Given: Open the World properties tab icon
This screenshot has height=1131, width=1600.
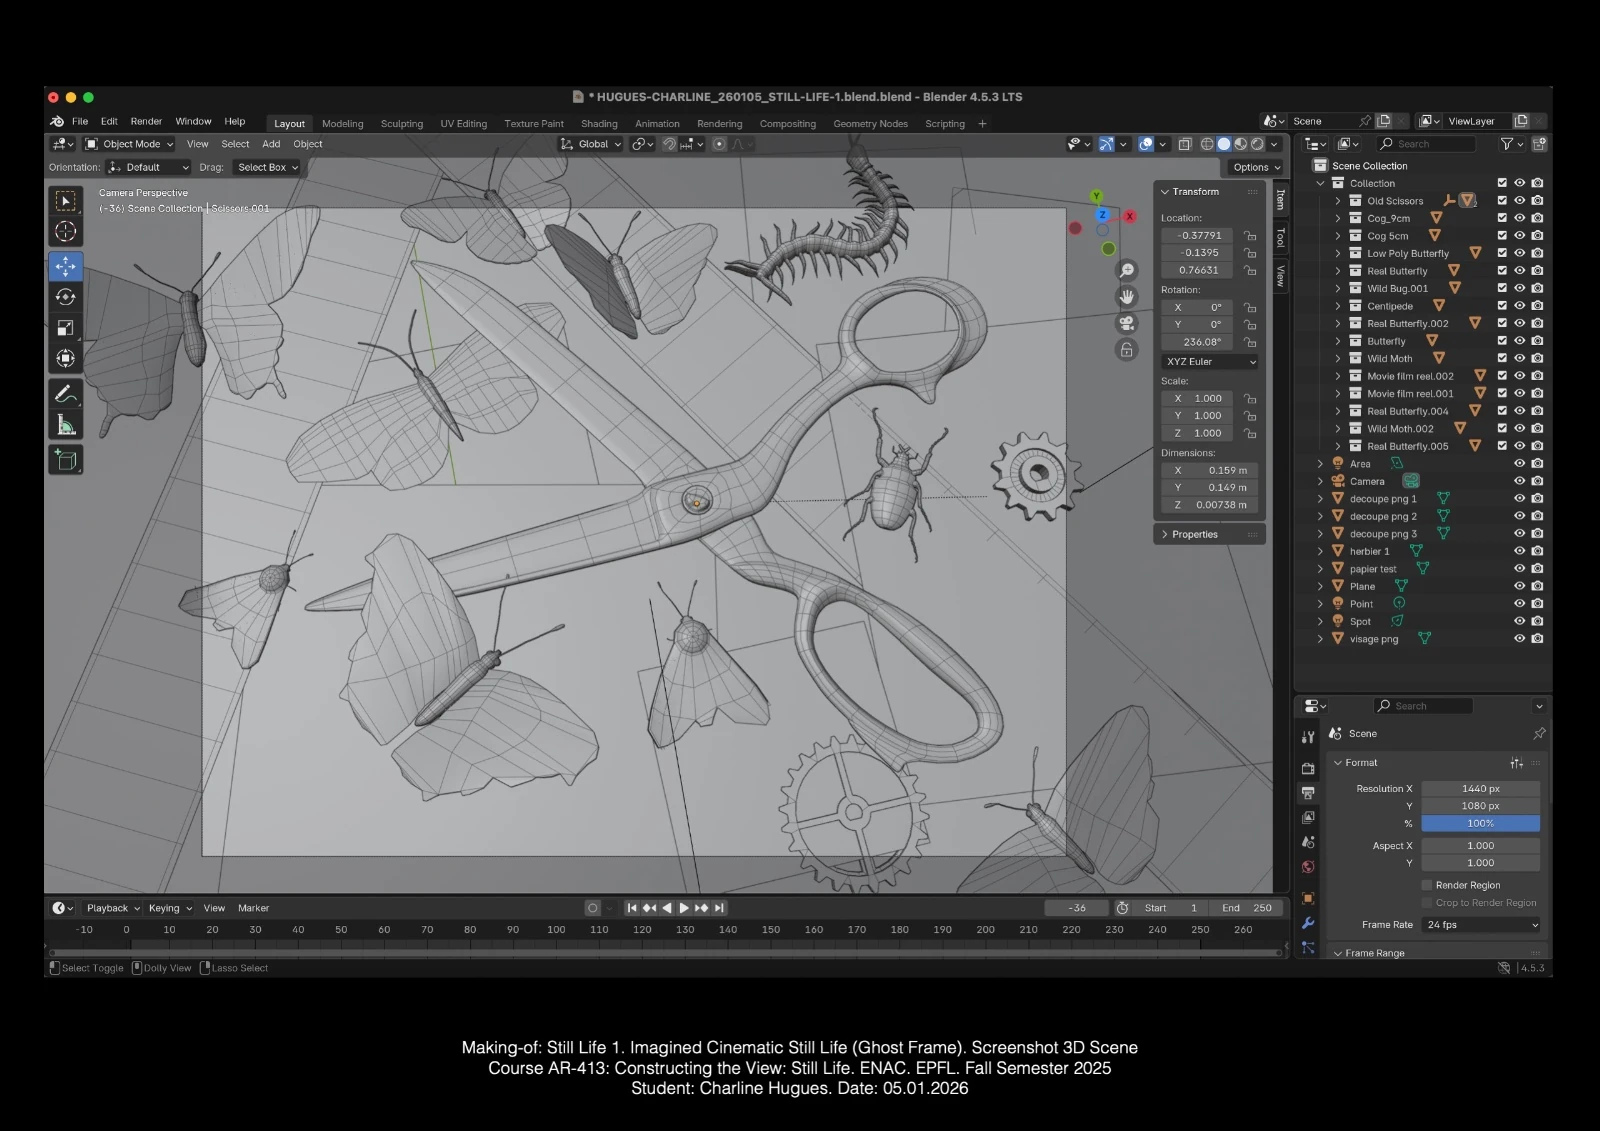Looking at the screenshot, I should point(1308,867).
